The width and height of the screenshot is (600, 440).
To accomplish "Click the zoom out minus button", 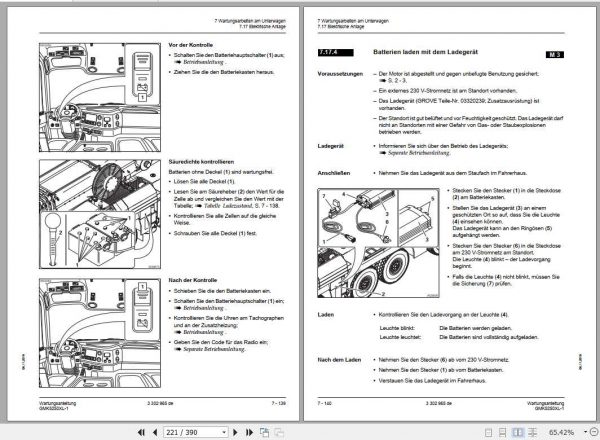I will point(593,432).
